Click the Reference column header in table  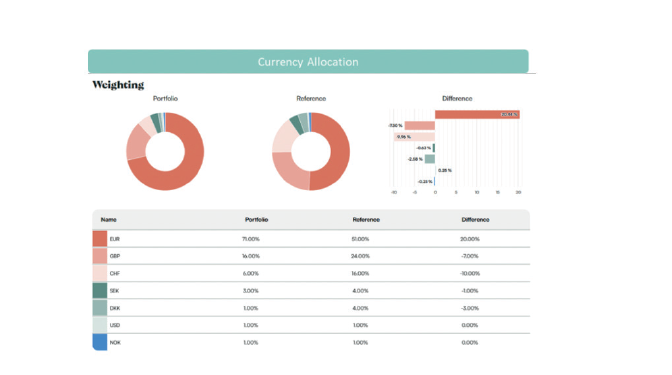pyautogui.click(x=366, y=219)
